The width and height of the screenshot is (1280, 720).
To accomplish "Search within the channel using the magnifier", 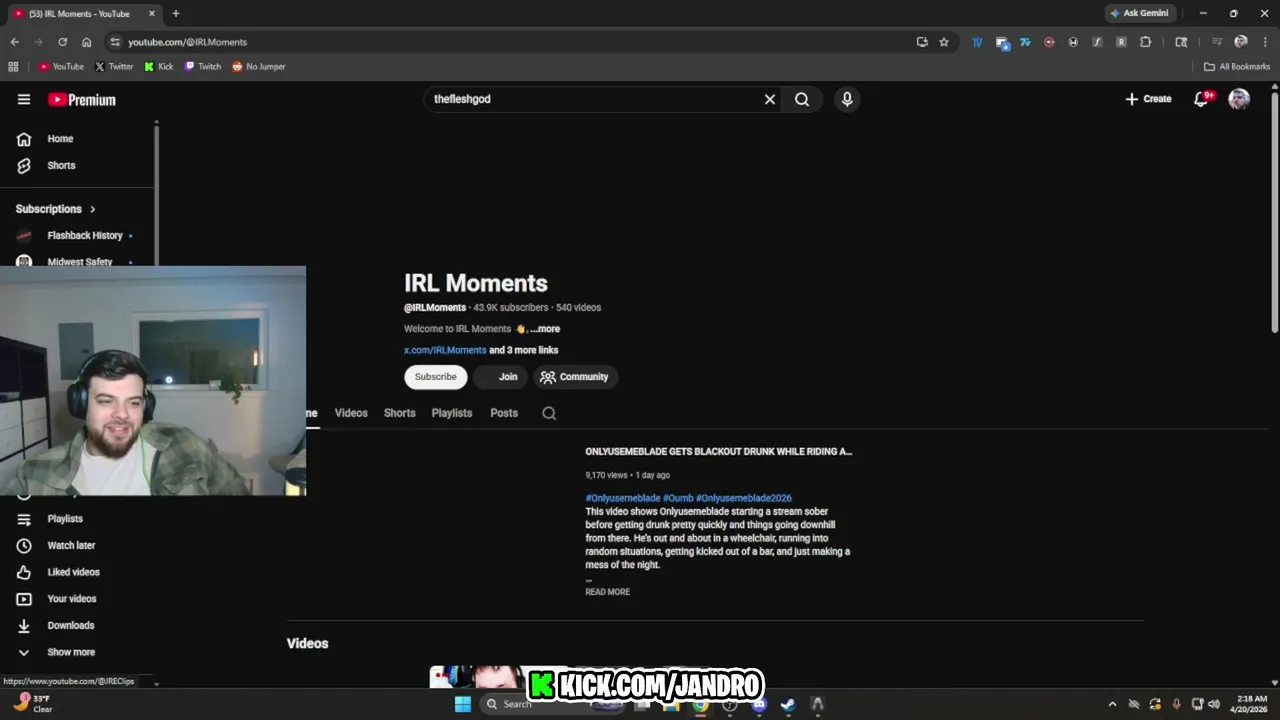I will (549, 413).
